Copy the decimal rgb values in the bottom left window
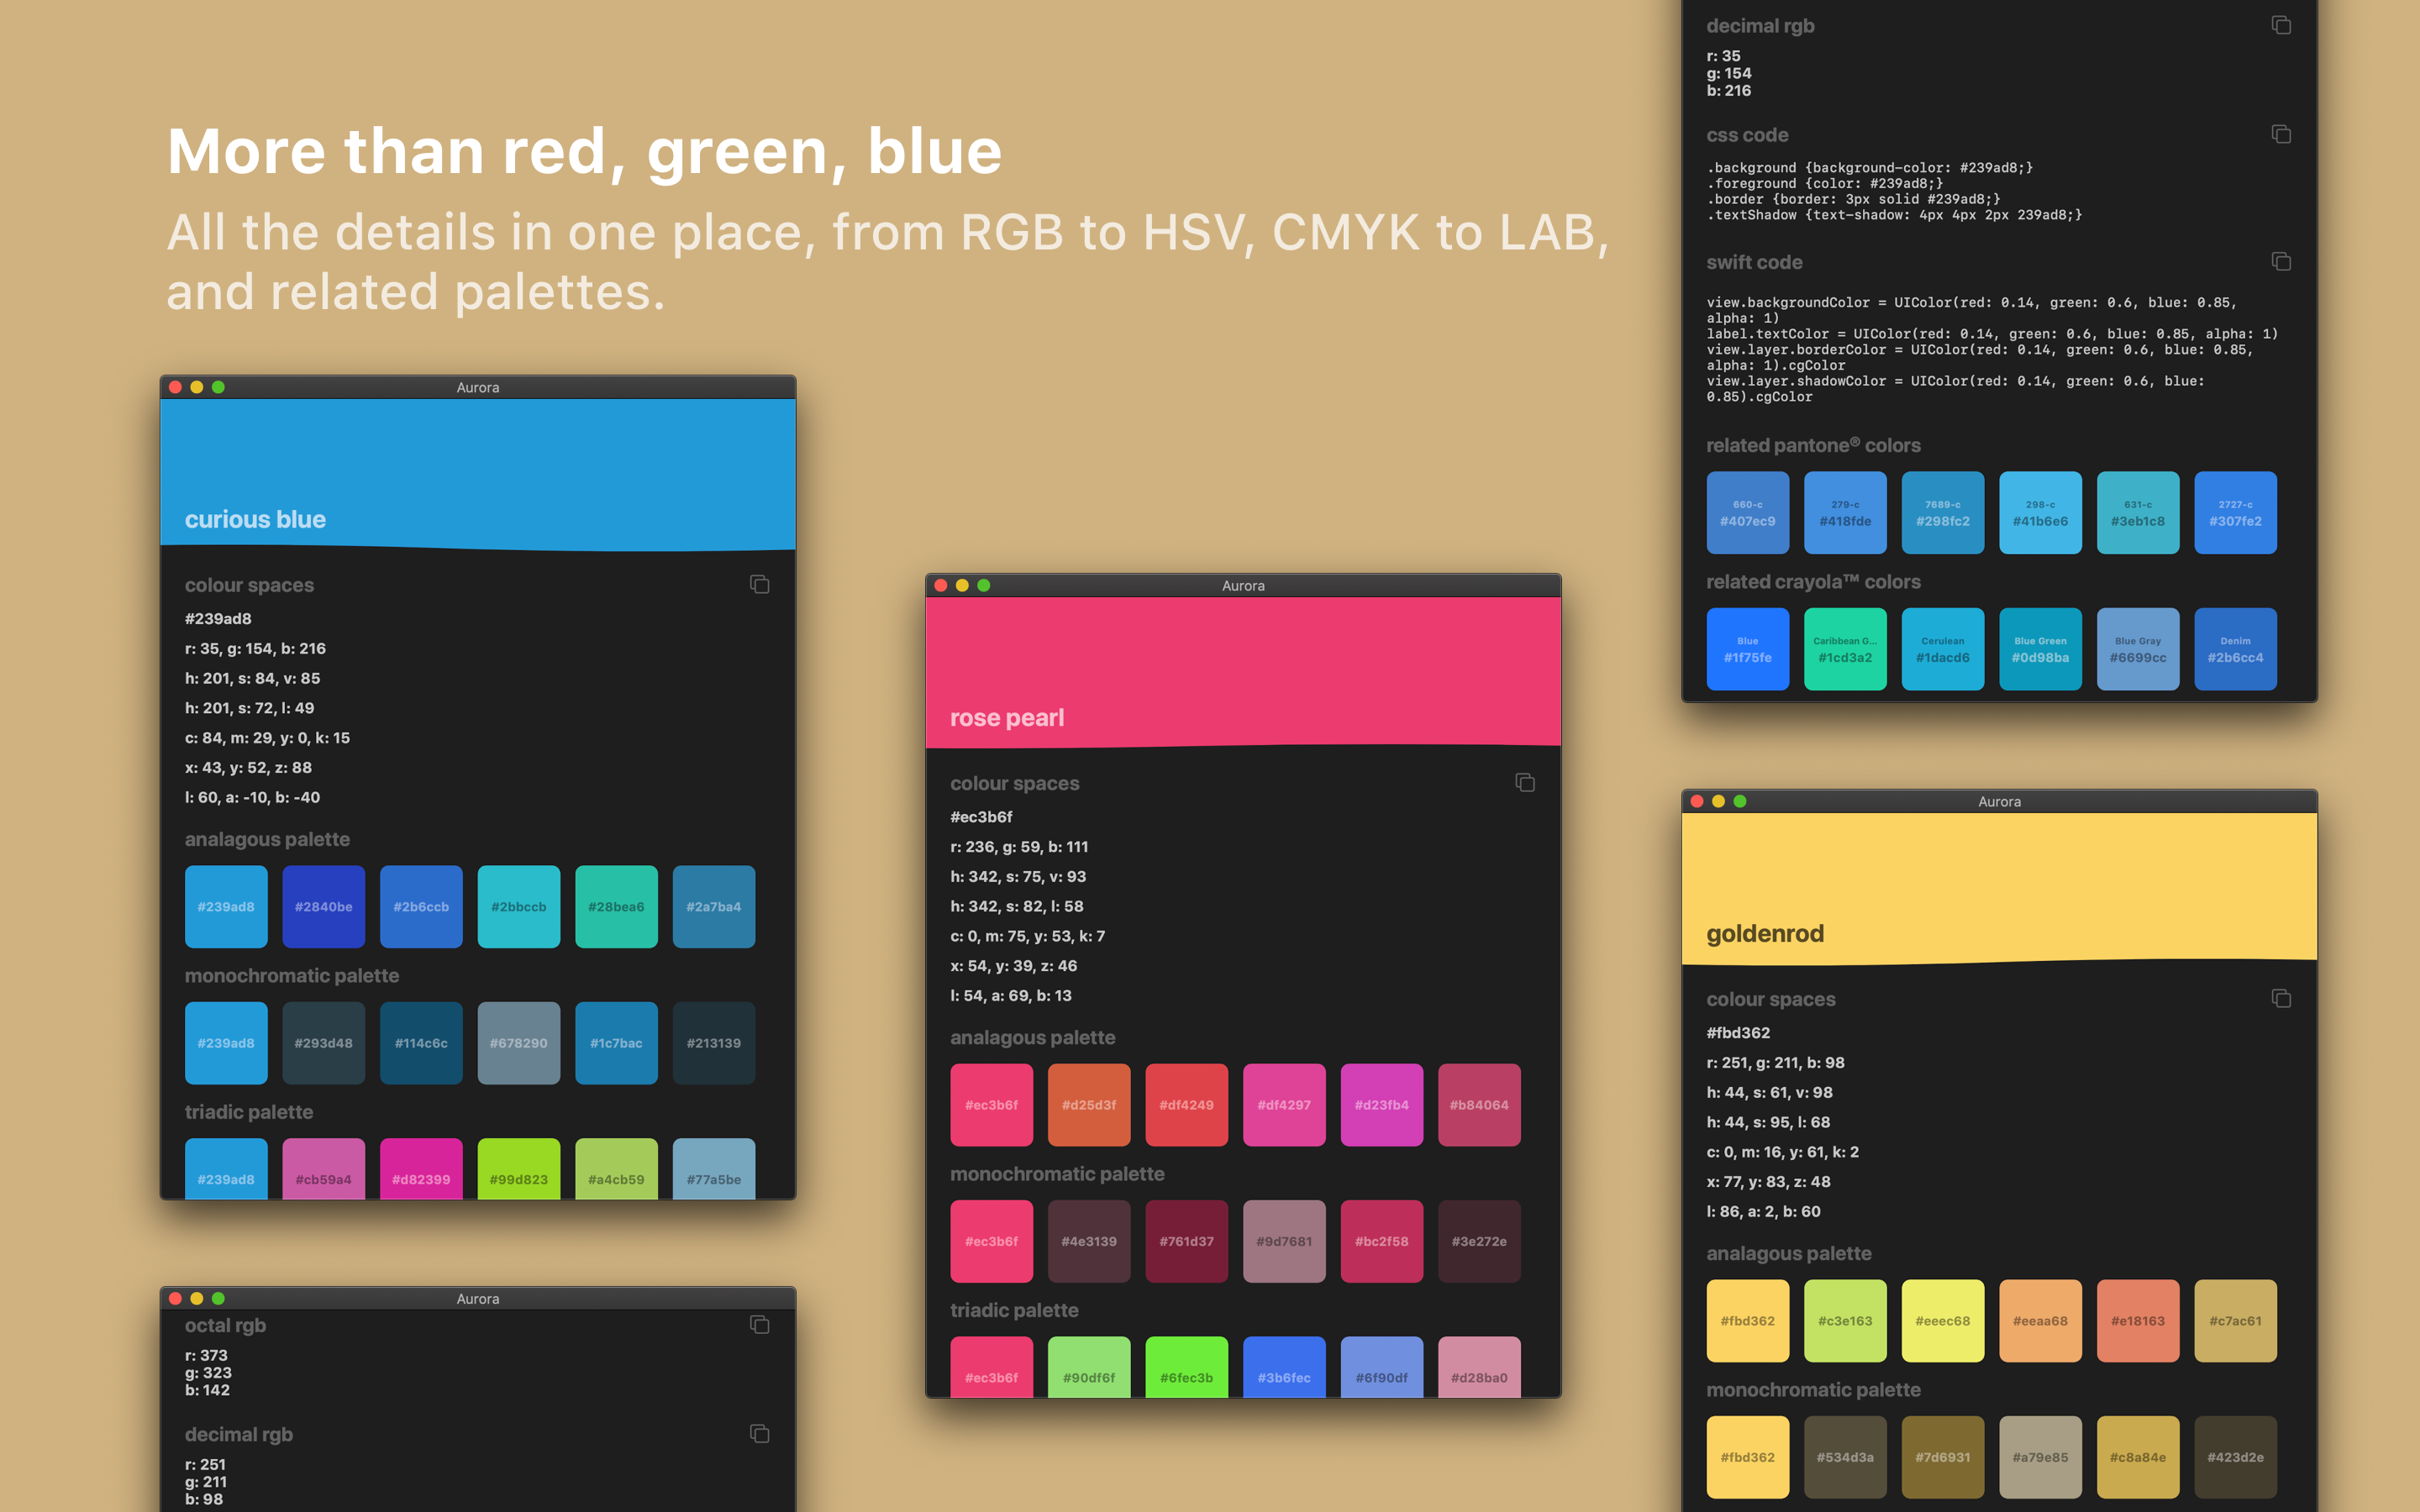Screen dimensions: 2420x1512 click(x=759, y=1433)
